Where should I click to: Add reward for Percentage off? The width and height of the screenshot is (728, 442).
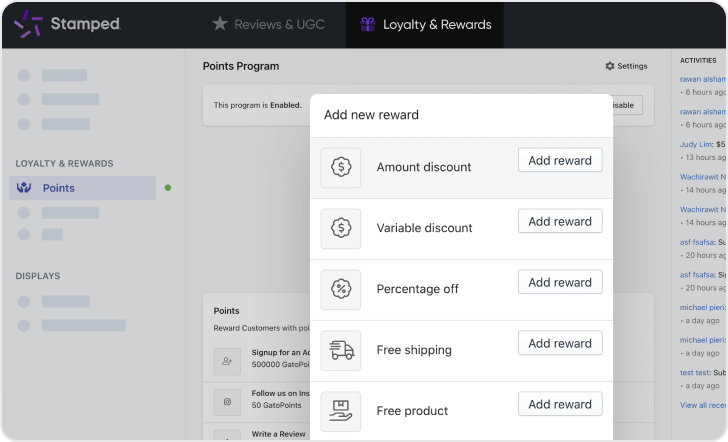tap(560, 282)
